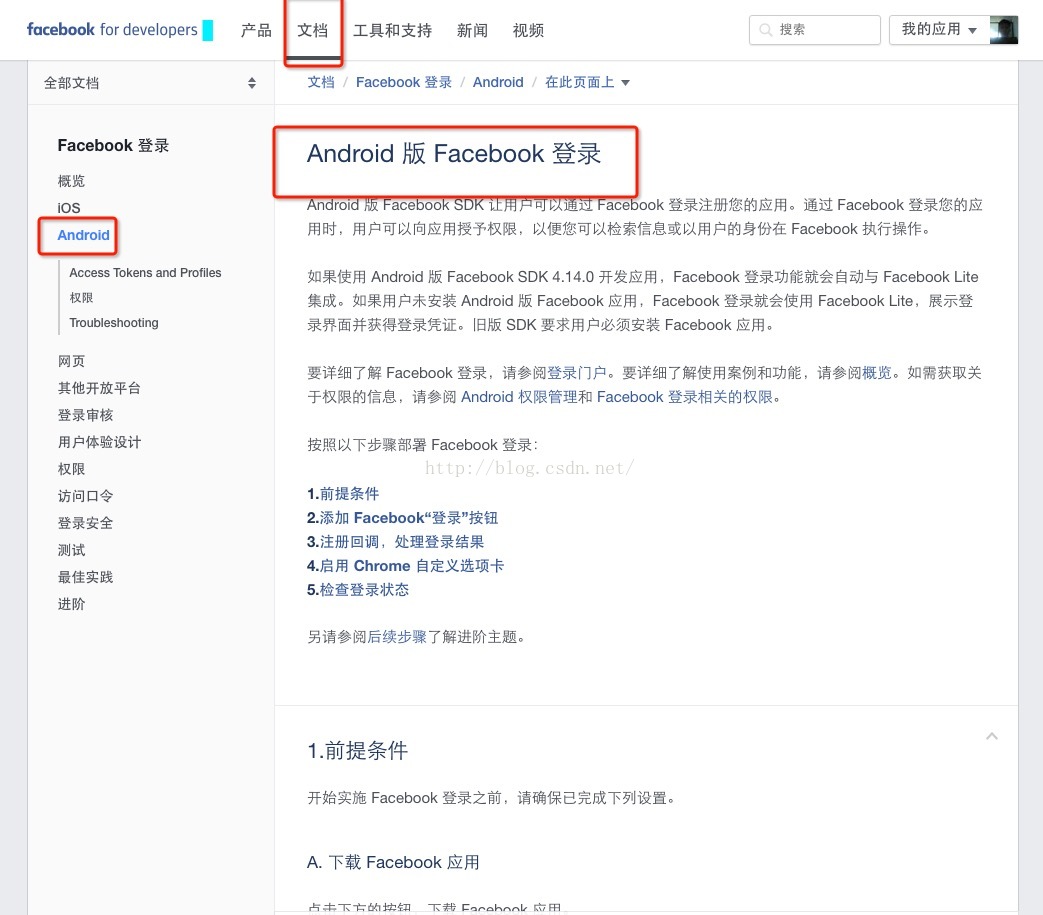The height and width of the screenshot is (915, 1043).
Task: Click the 登录门户 link
Action: [577, 373]
